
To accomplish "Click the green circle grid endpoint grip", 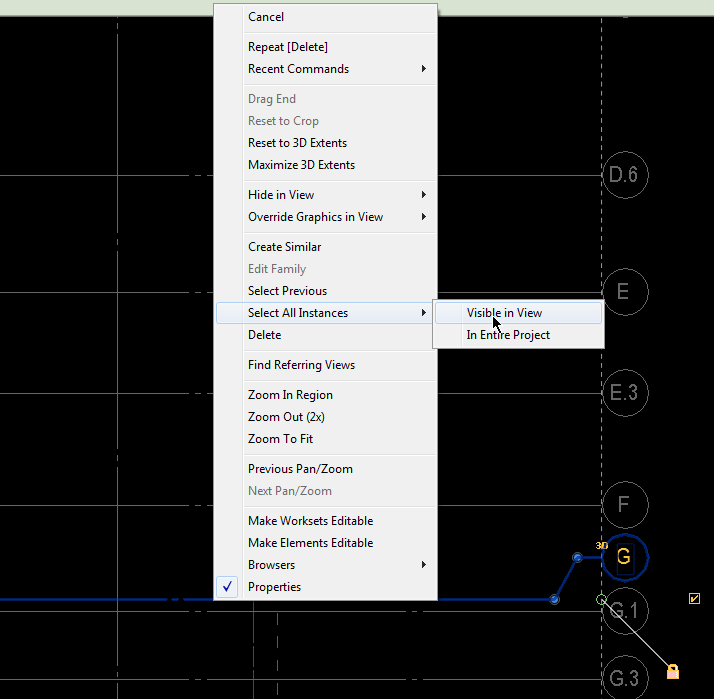I will click(x=601, y=600).
